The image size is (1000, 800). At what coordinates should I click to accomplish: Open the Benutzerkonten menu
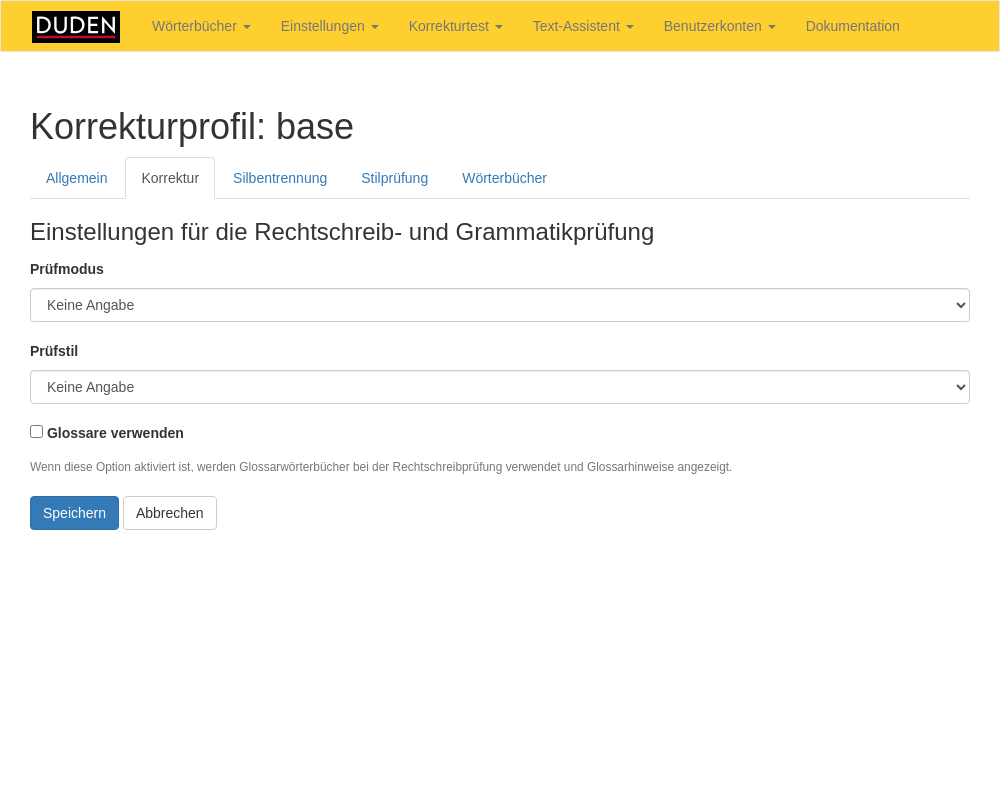point(719,26)
